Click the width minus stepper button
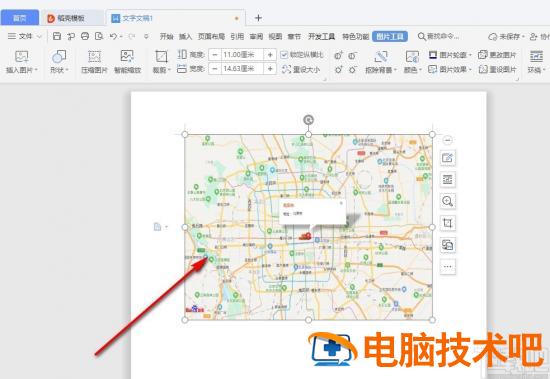 click(215, 68)
